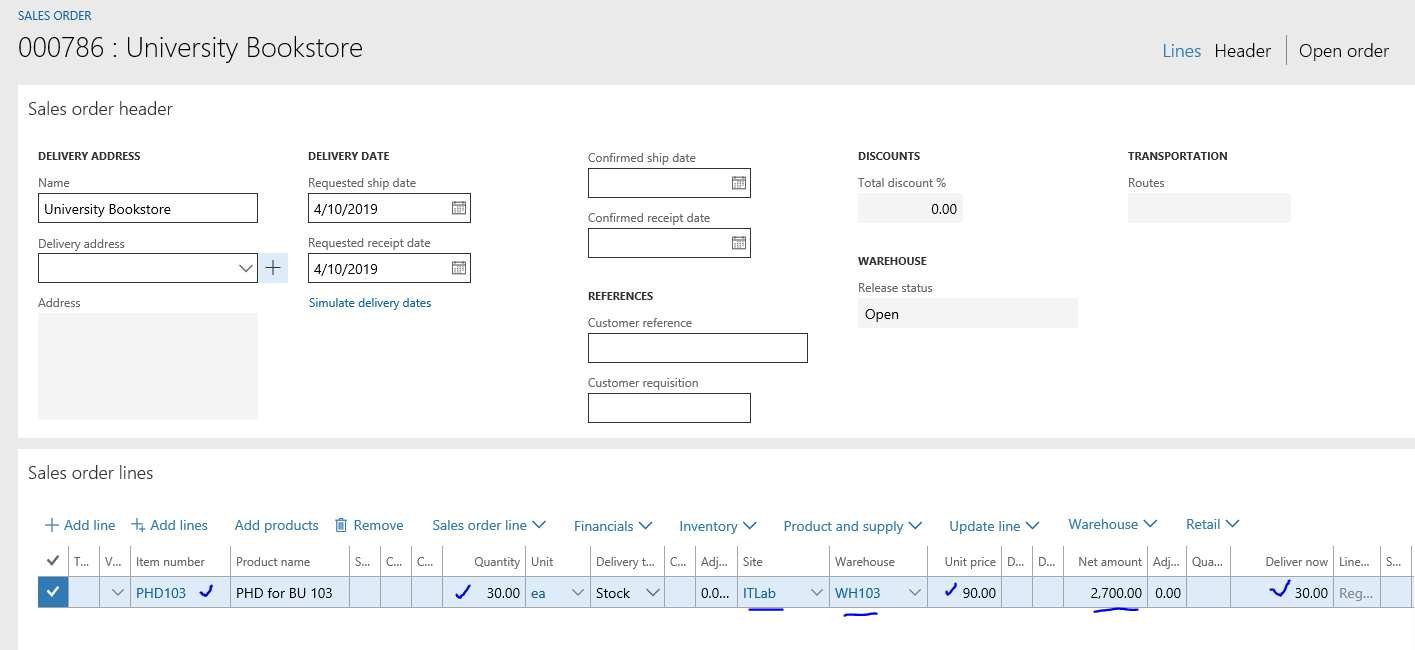
Task: Click the Quantity cell showing 30.00
Action: 484,593
